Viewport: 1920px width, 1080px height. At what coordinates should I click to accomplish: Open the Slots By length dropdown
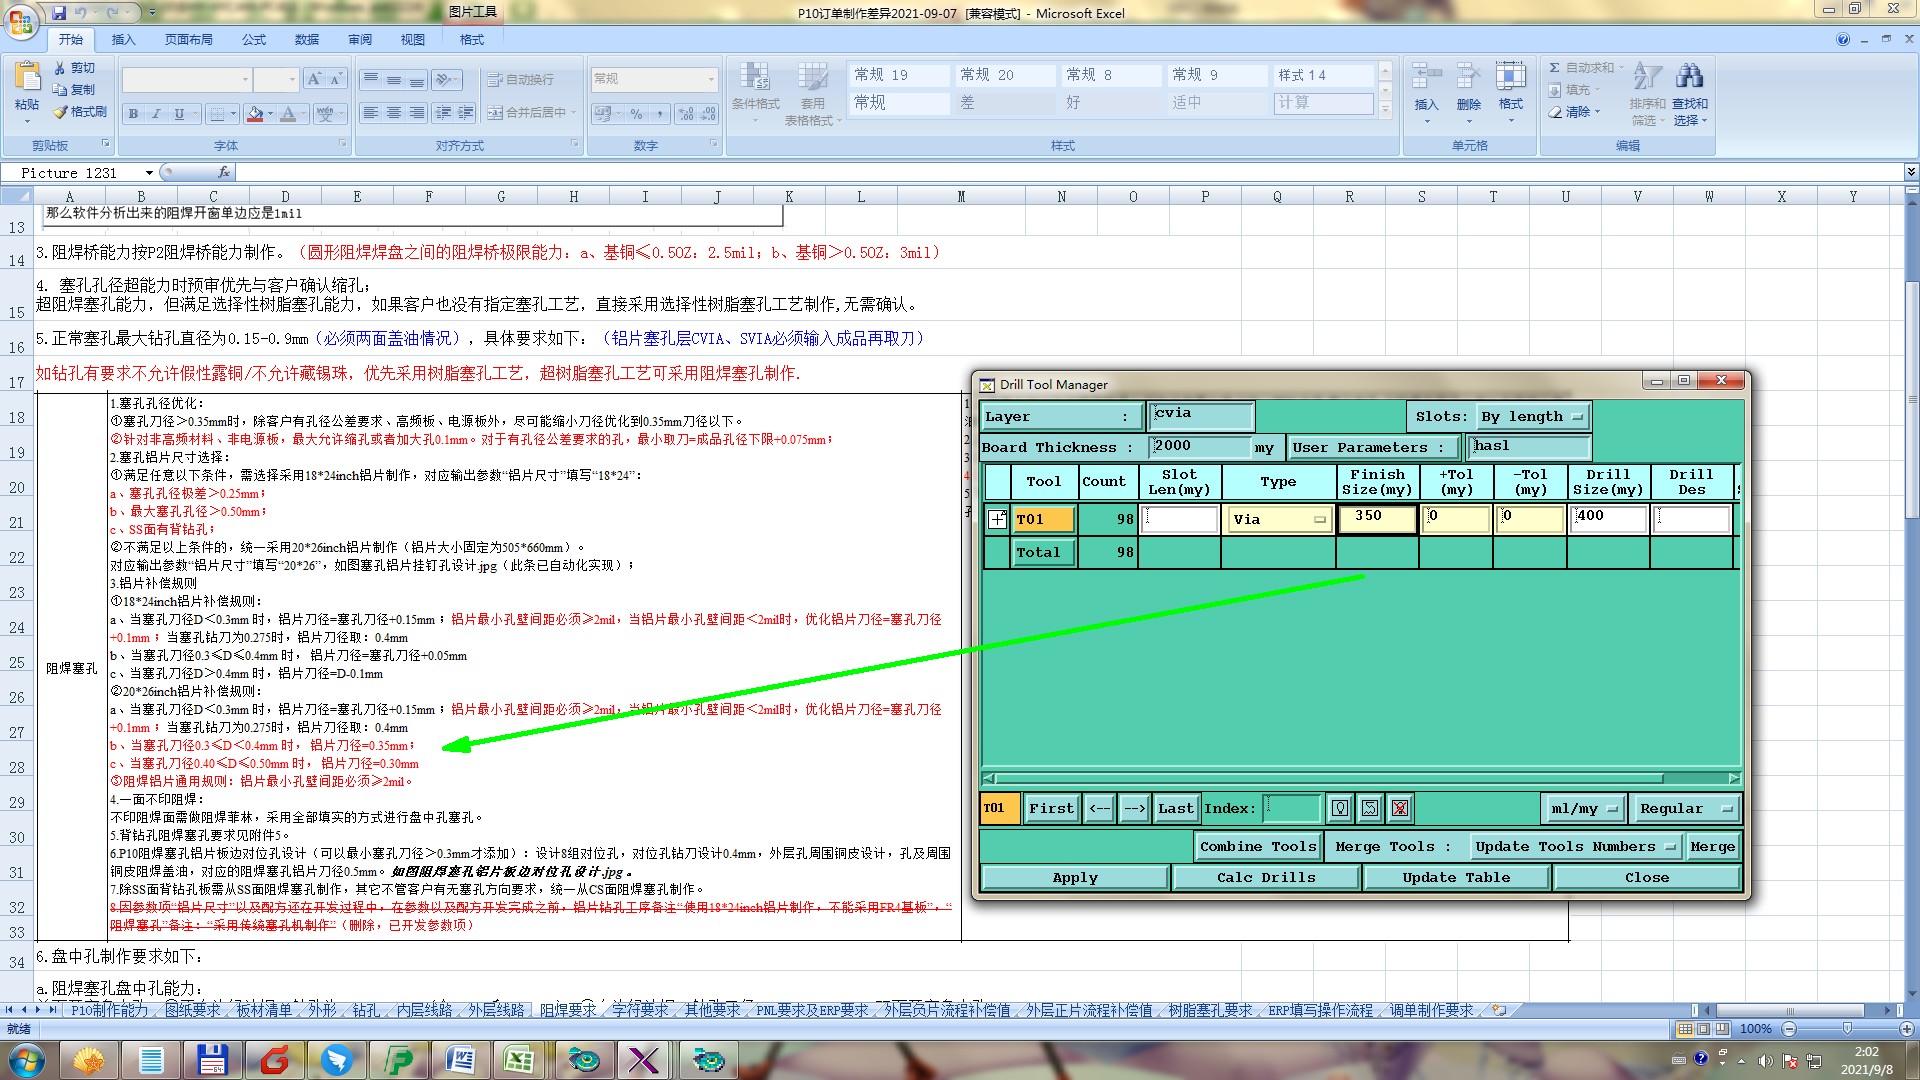click(1534, 417)
